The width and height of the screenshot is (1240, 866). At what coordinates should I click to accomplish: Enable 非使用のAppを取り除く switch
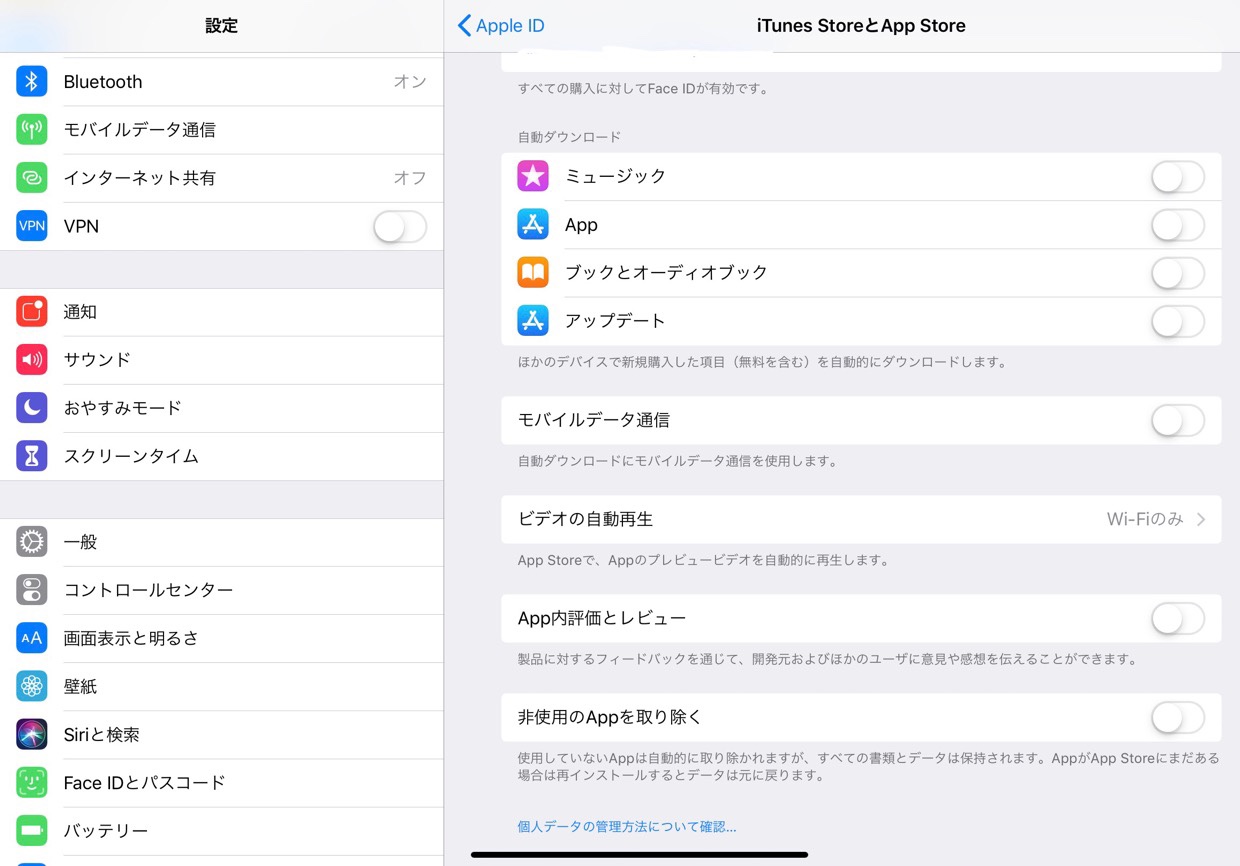[x=1178, y=718]
